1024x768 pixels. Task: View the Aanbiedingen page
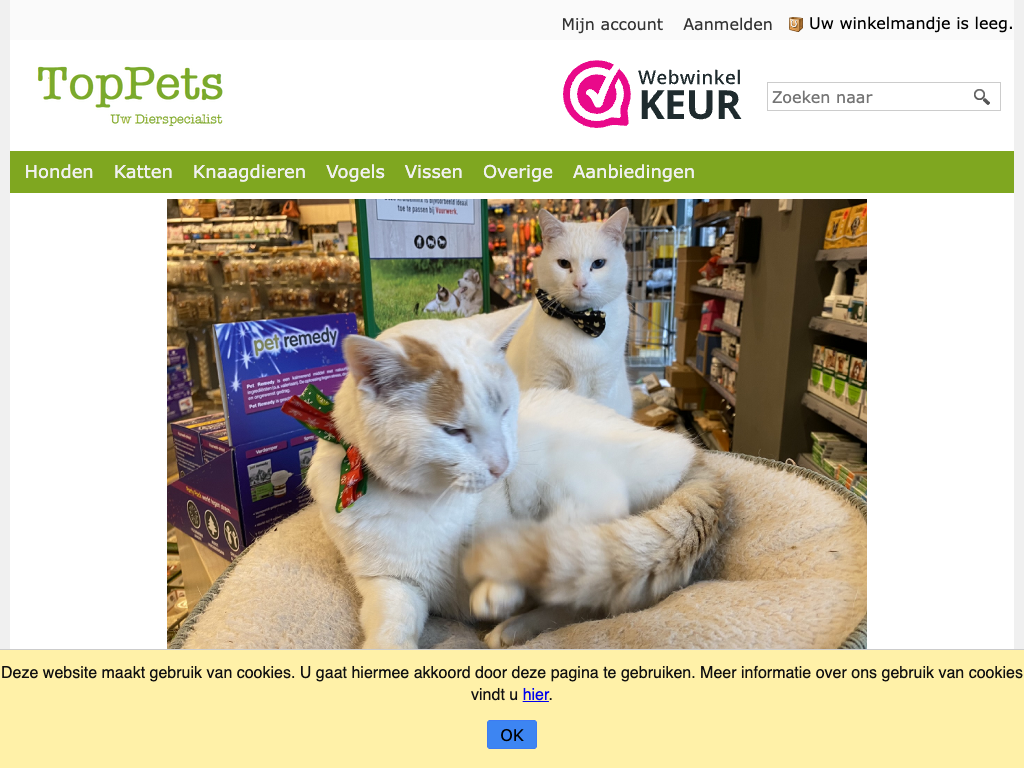633,172
